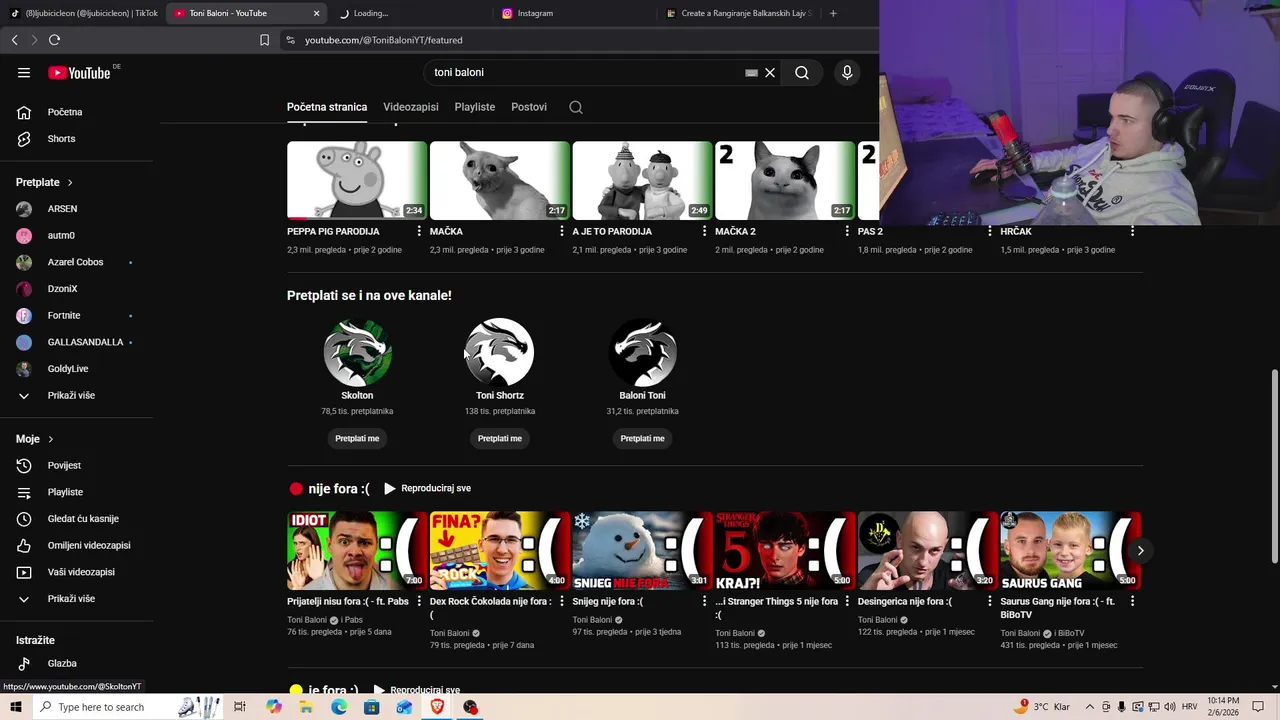Select Početna stranica tab
The image size is (1280, 720).
click(x=327, y=107)
